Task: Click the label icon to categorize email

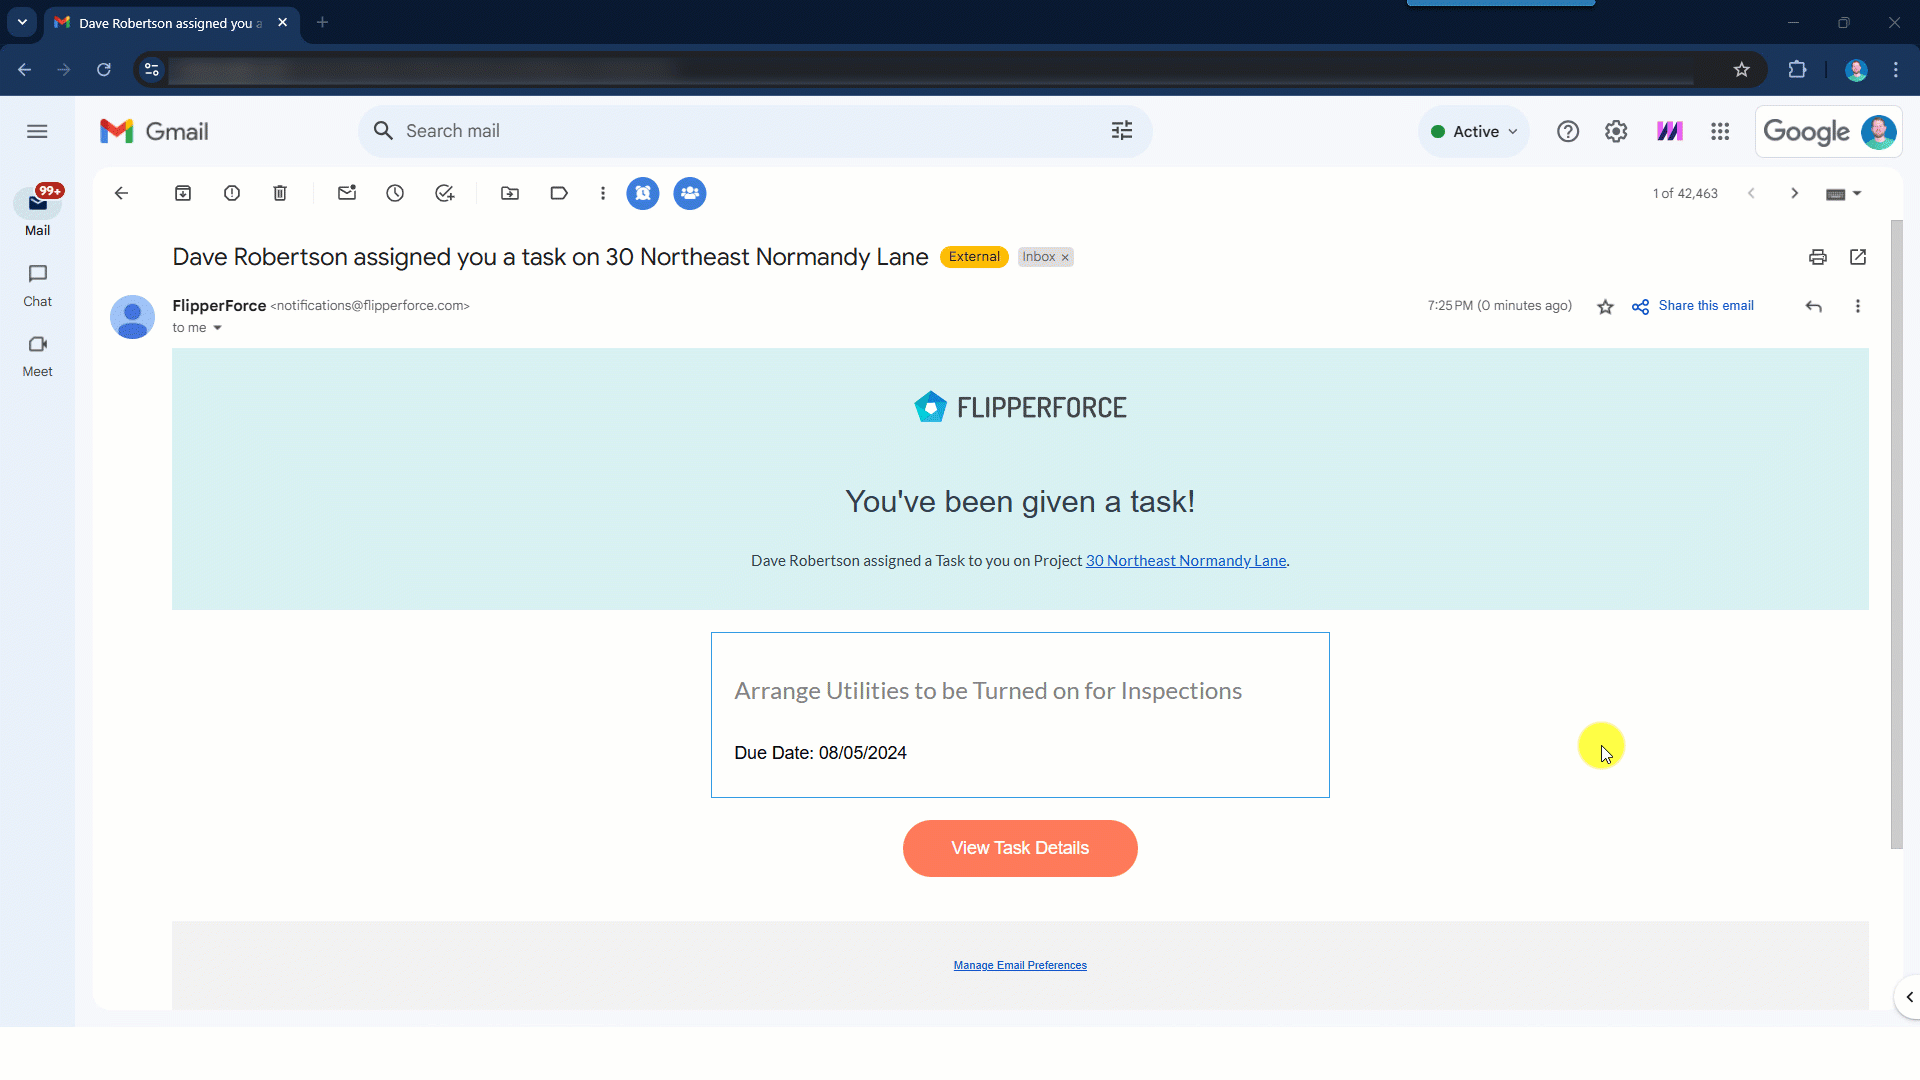Action: click(559, 194)
